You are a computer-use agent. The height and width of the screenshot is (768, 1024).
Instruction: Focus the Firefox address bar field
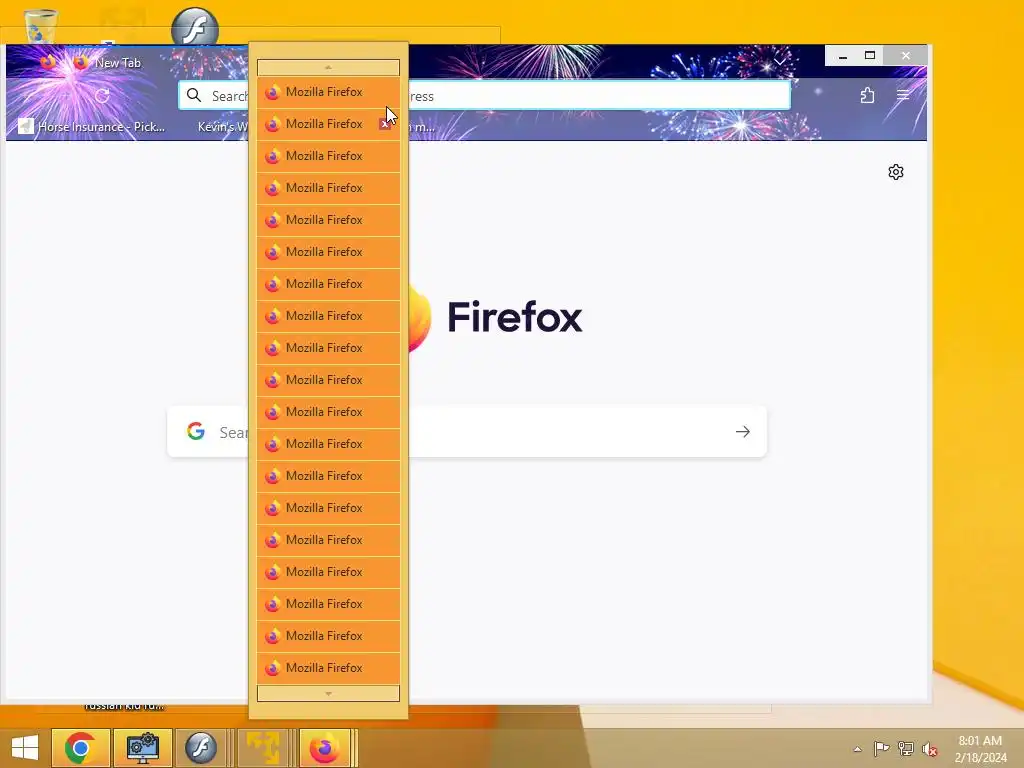[484, 95]
